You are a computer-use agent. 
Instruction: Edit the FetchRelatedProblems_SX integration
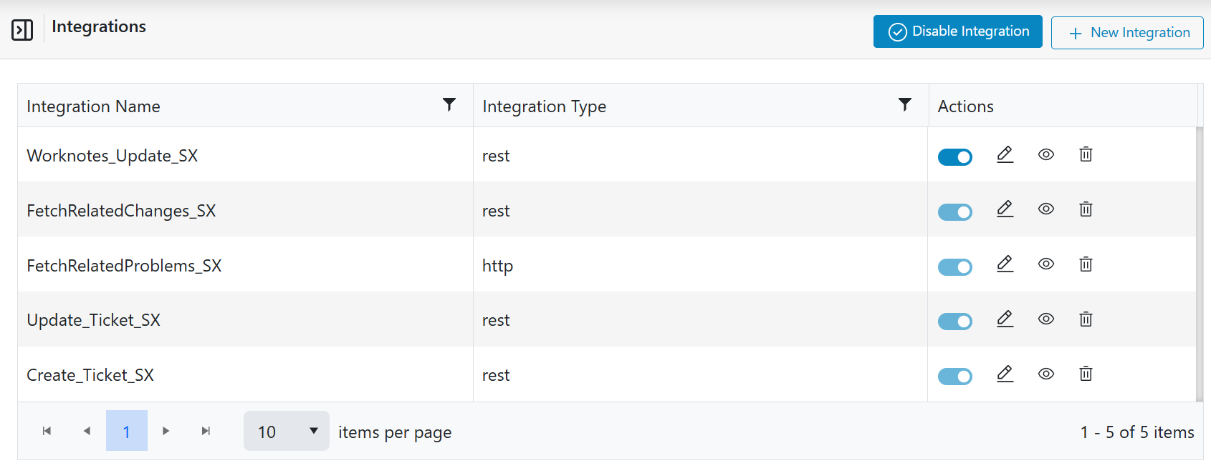pyautogui.click(x=1005, y=265)
